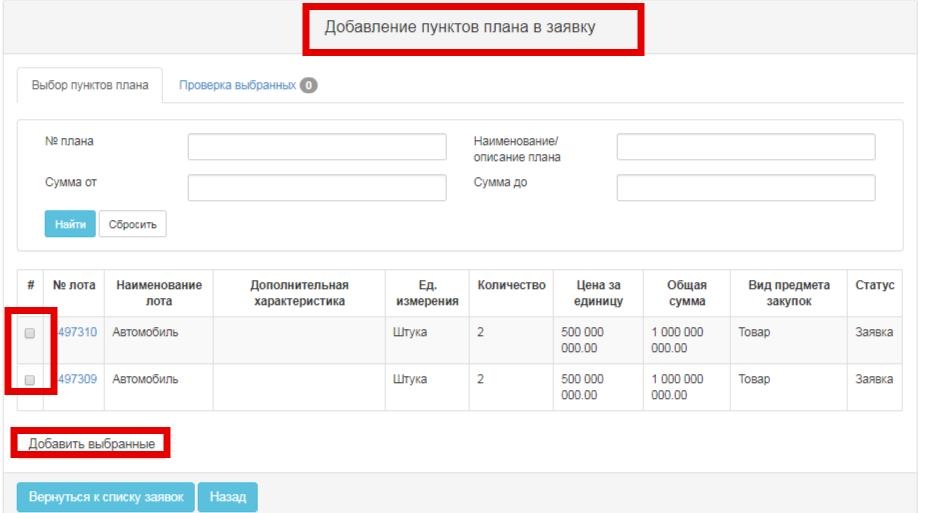The width and height of the screenshot is (940, 513).
Task: Click the Наименование лота column header
Action: [159, 293]
